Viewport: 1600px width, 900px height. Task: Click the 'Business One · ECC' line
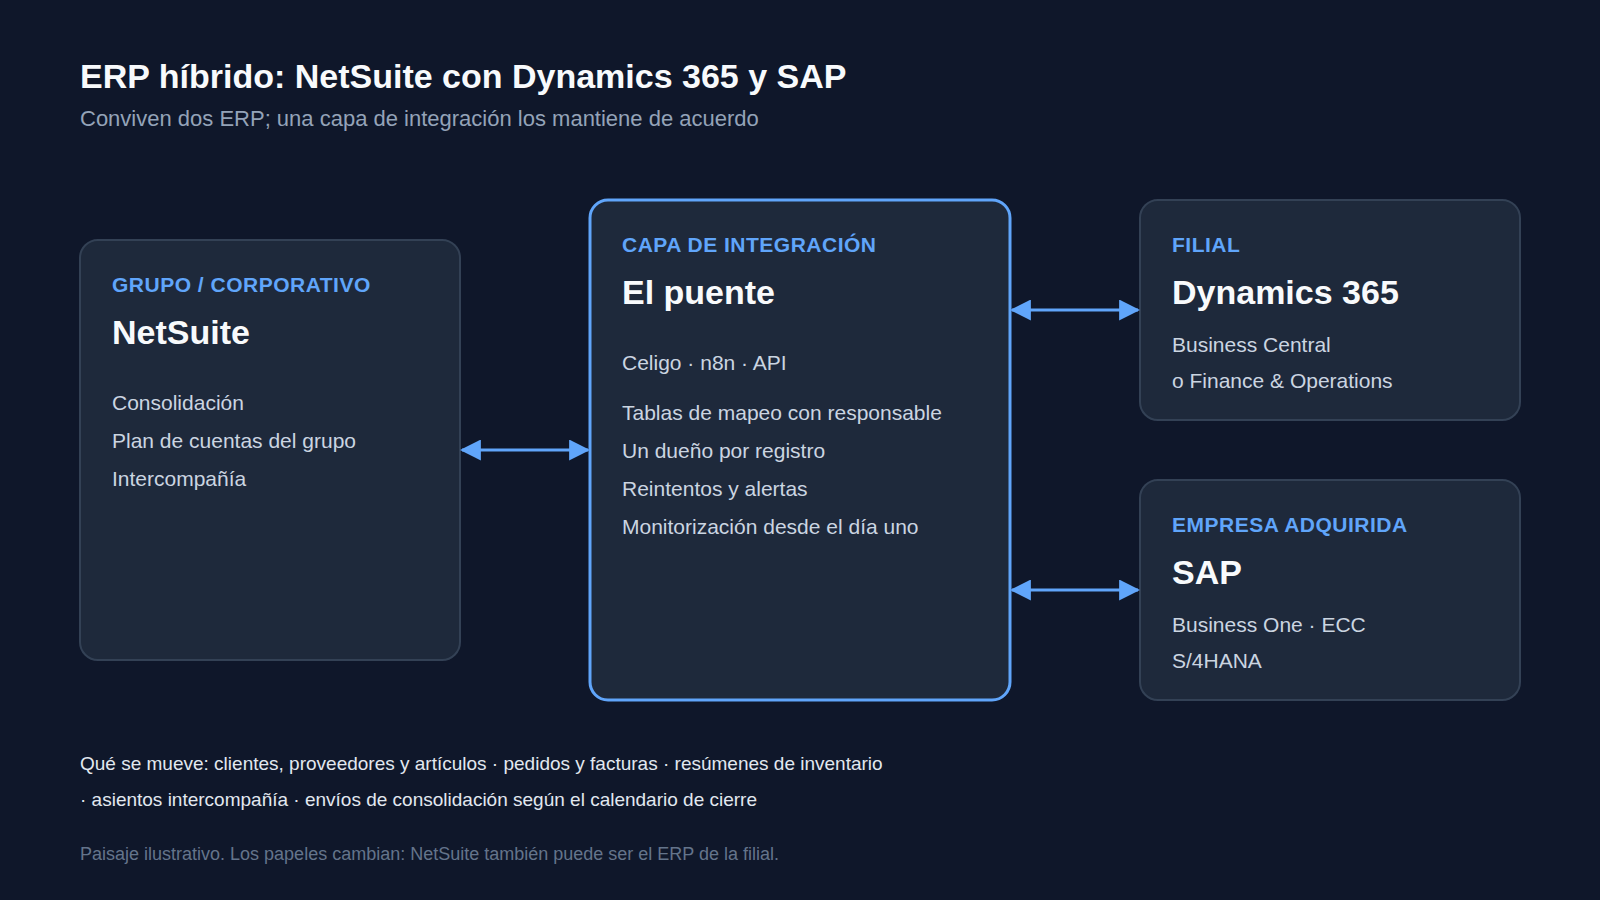tap(1268, 625)
